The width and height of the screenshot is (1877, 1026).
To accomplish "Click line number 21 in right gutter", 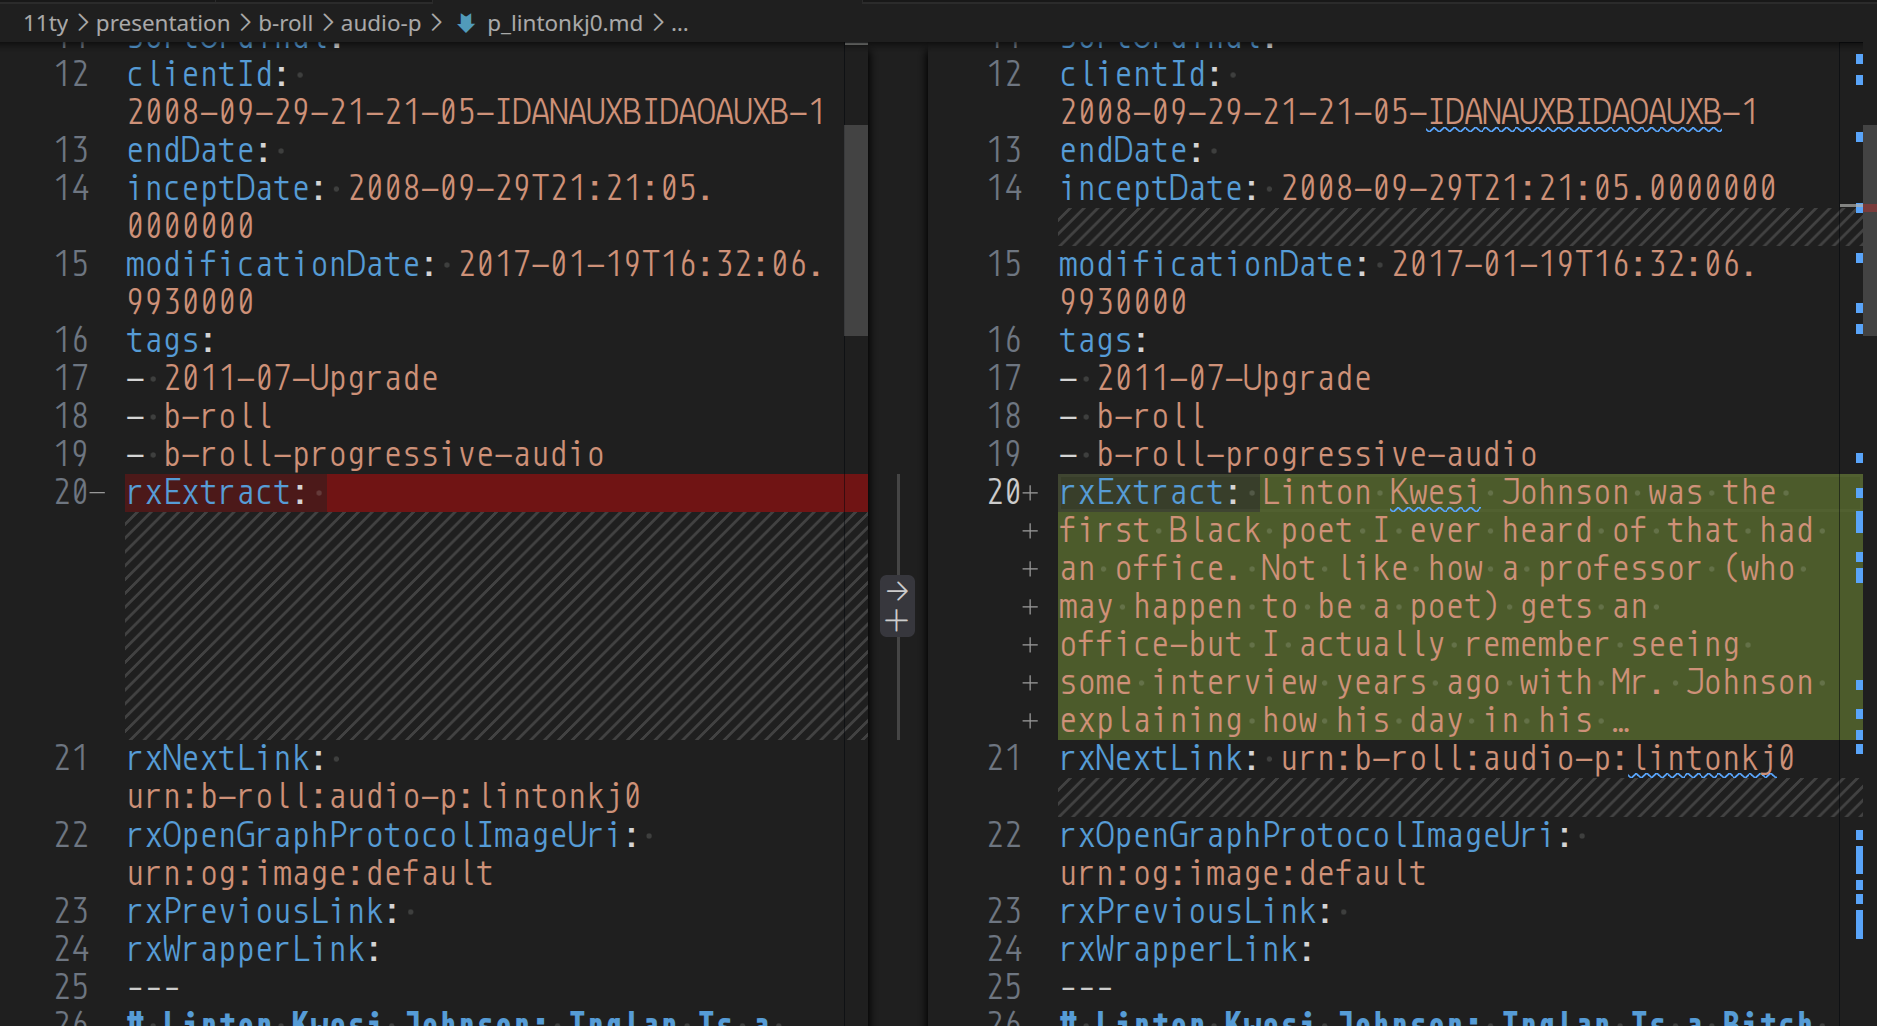I will (x=1004, y=759).
